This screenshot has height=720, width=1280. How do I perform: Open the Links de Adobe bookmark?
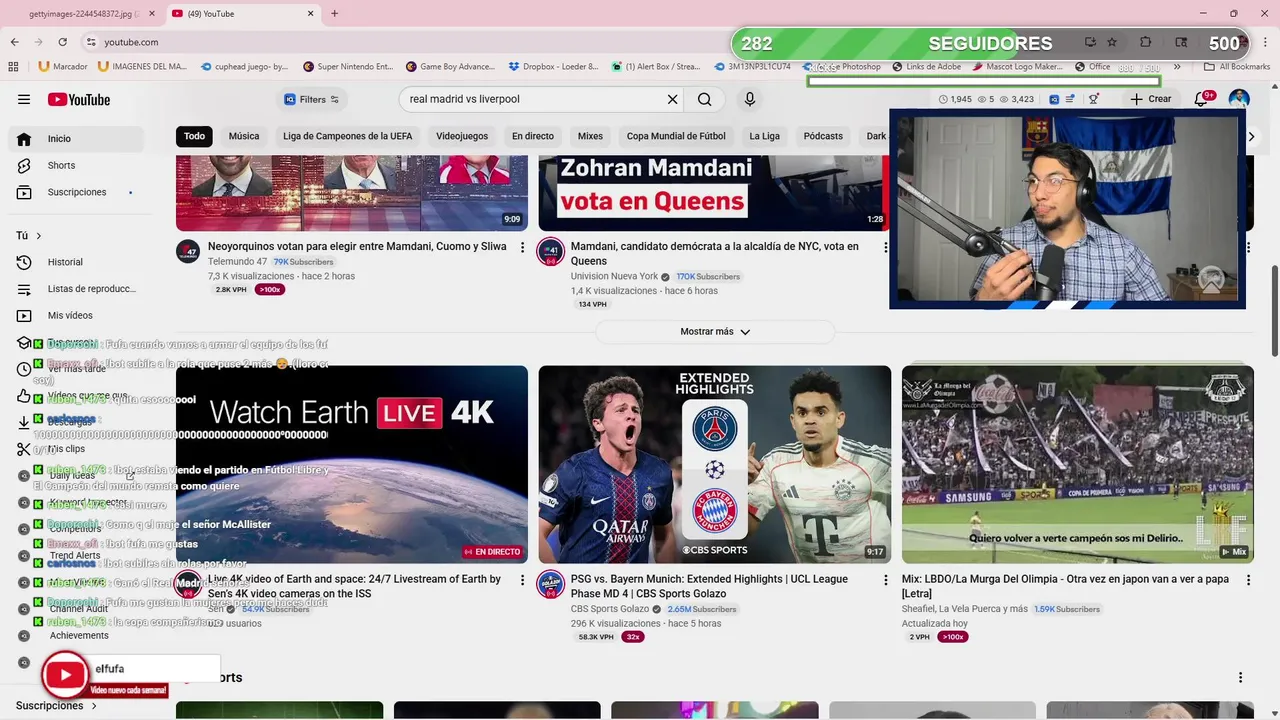[x=925, y=67]
